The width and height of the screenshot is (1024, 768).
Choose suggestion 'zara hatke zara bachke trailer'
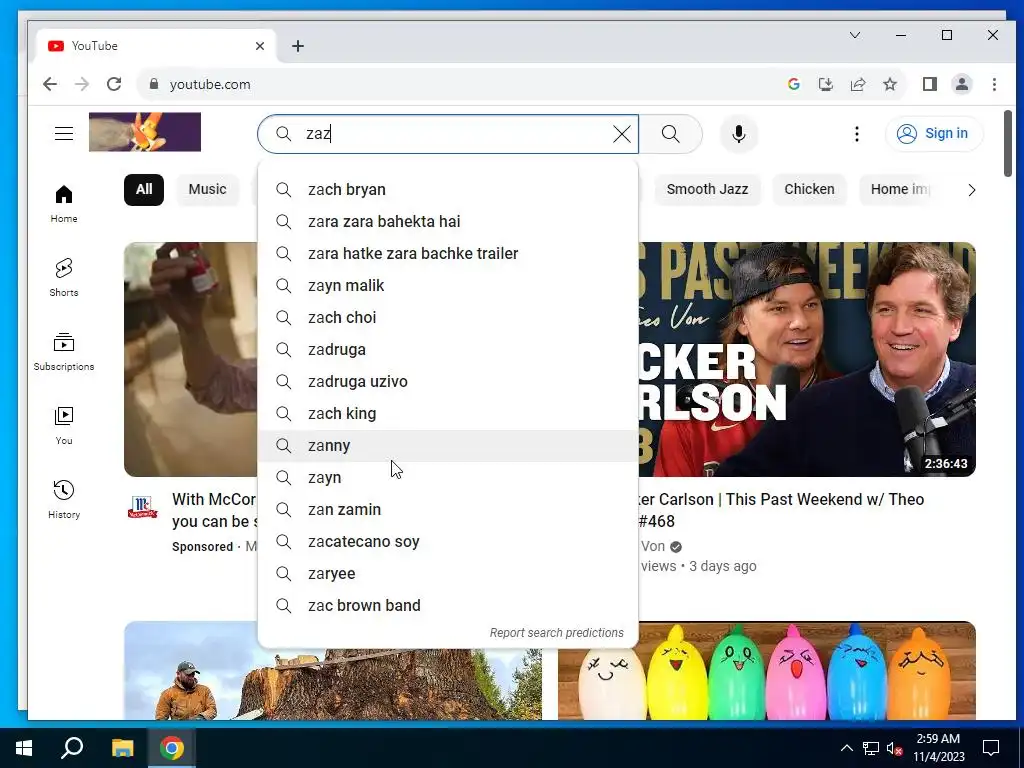pos(448,253)
